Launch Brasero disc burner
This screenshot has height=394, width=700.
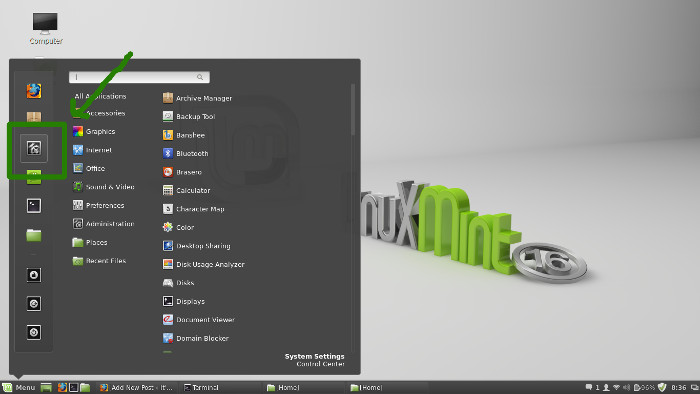point(182,172)
